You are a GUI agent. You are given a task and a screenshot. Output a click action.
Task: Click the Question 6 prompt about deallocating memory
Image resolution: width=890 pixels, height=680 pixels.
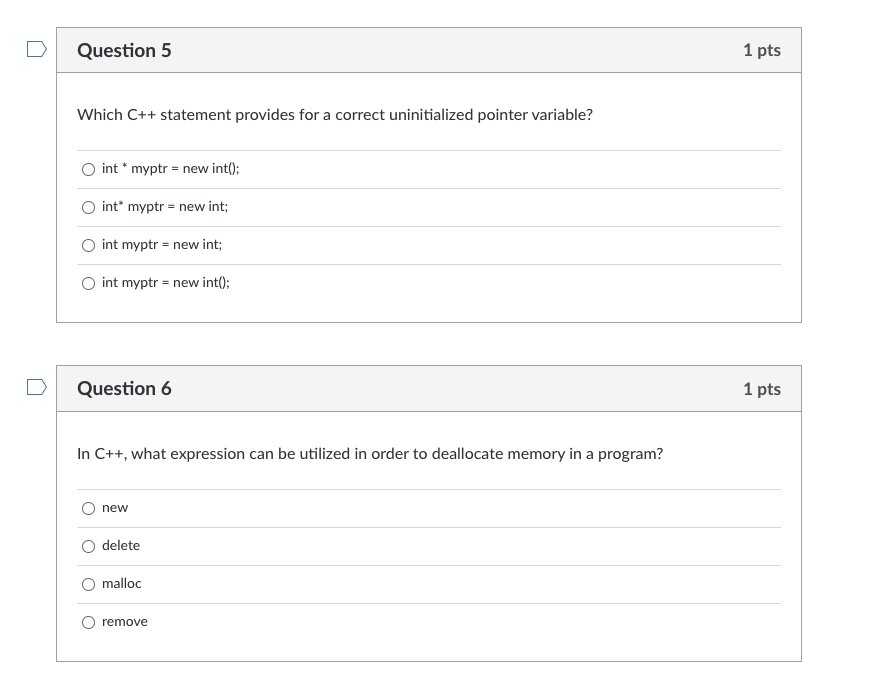click(x=368, y=453)
